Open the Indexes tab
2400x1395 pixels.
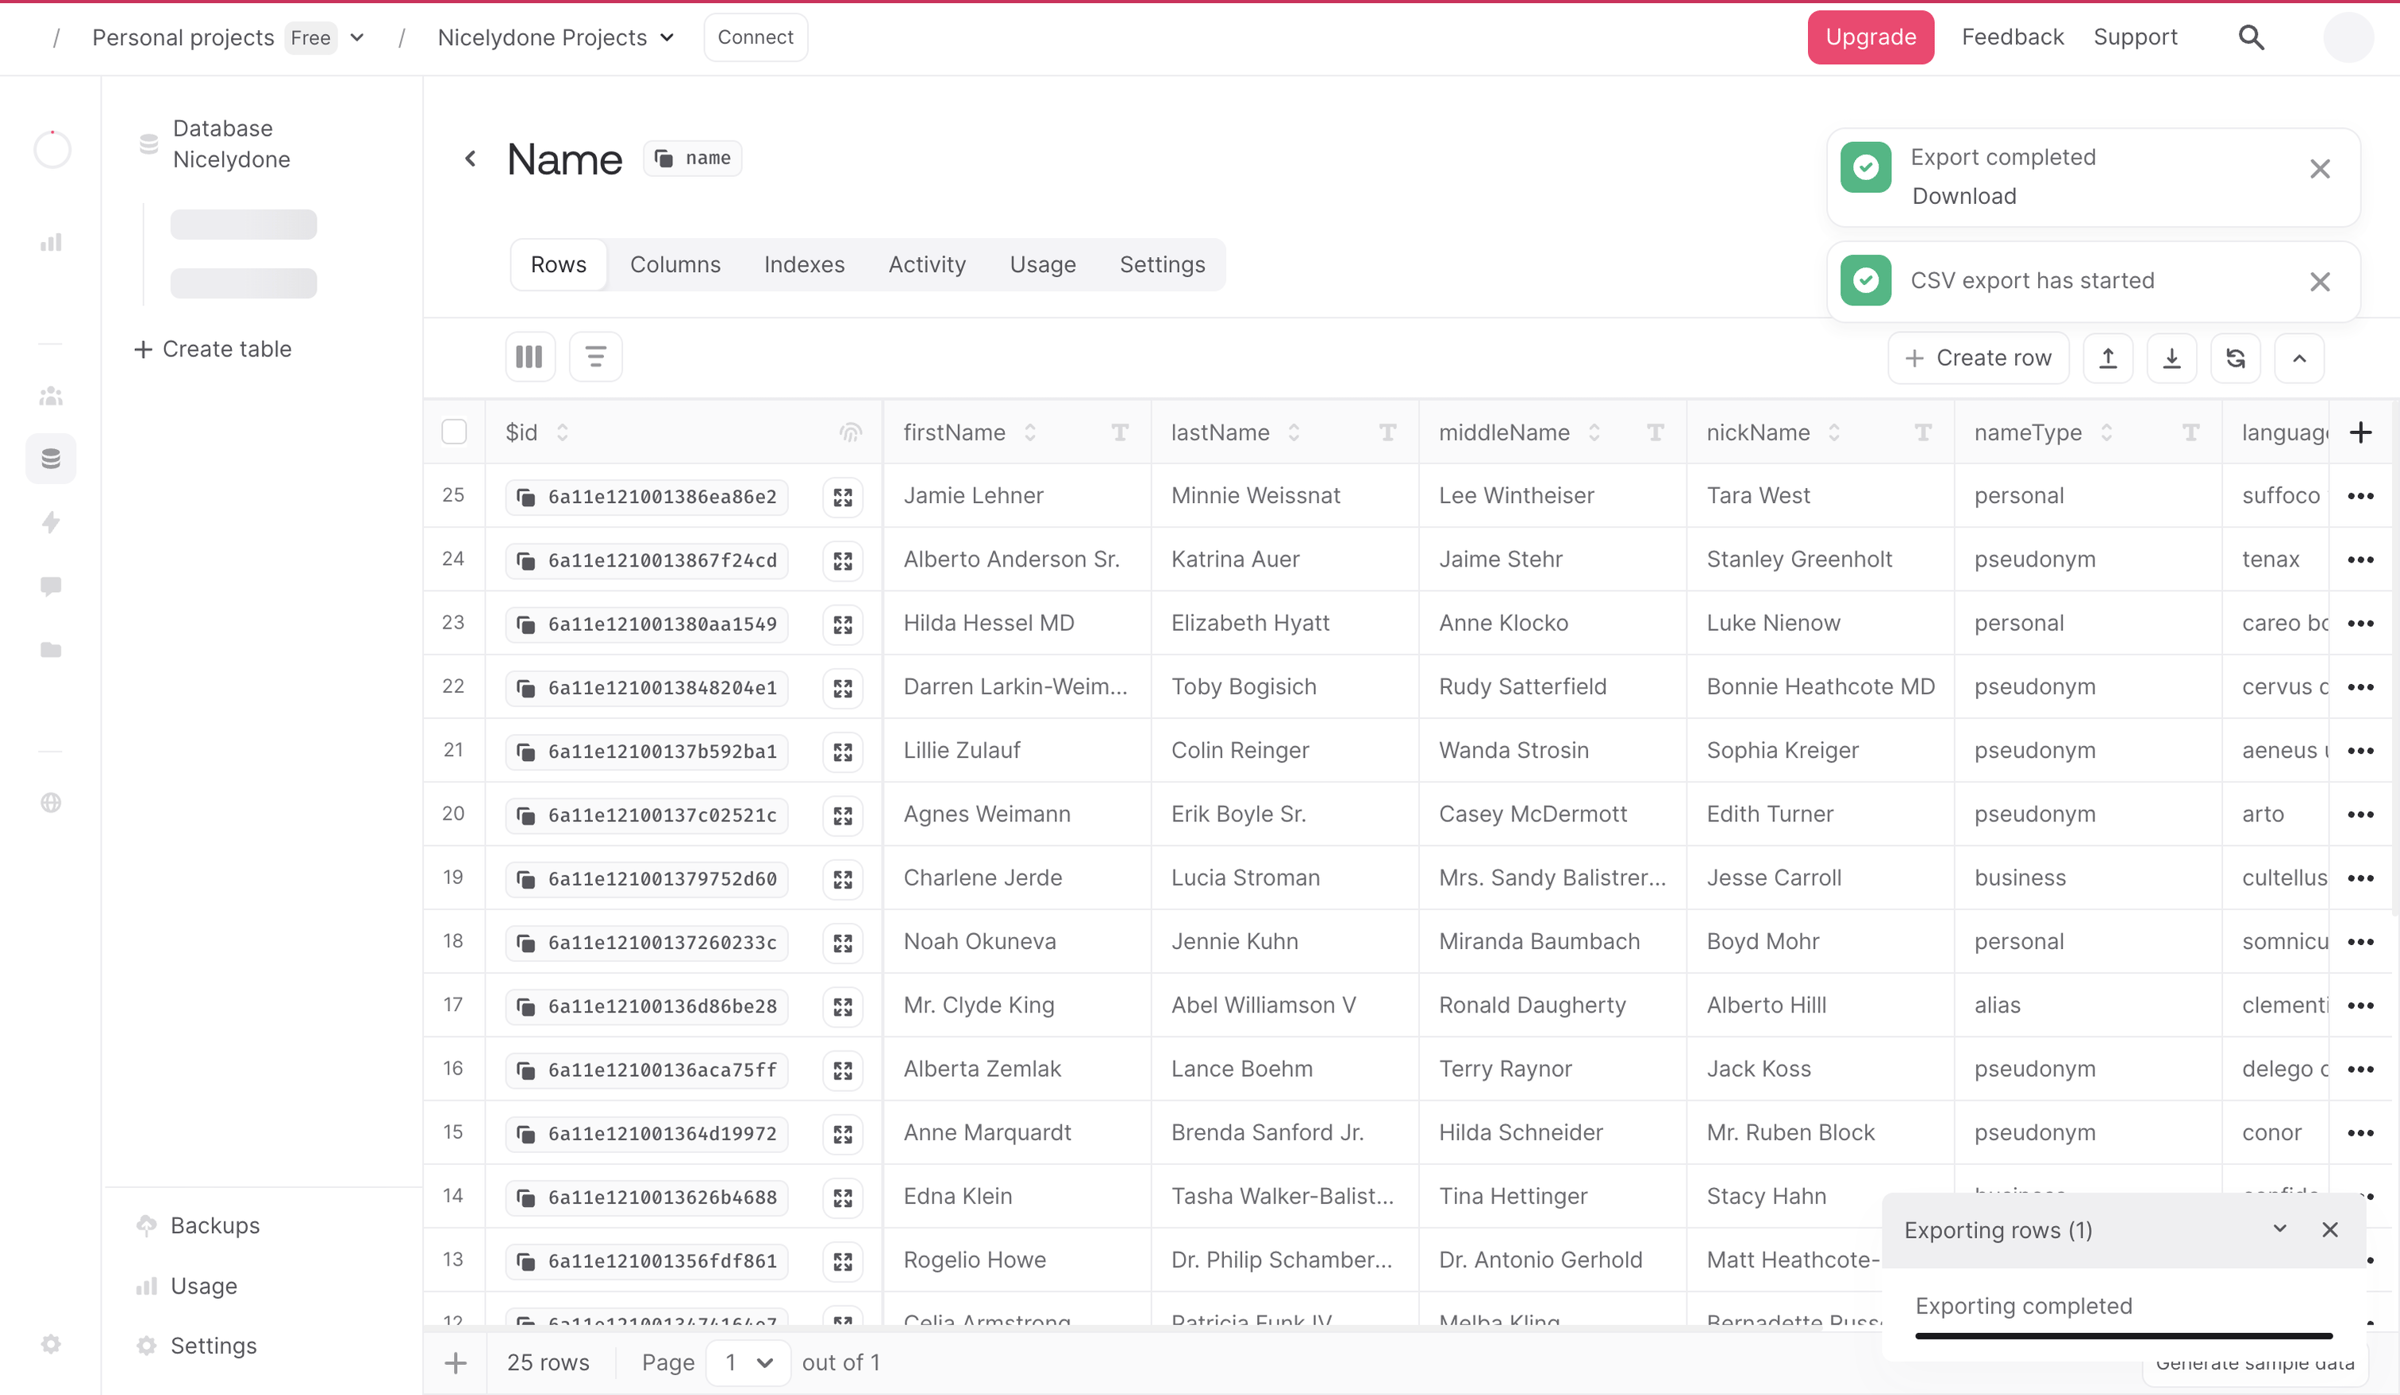[804, 264]
